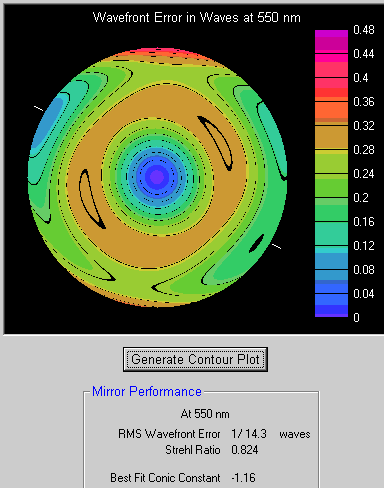Click the tan-orange band of the color scale

[331, 137]
